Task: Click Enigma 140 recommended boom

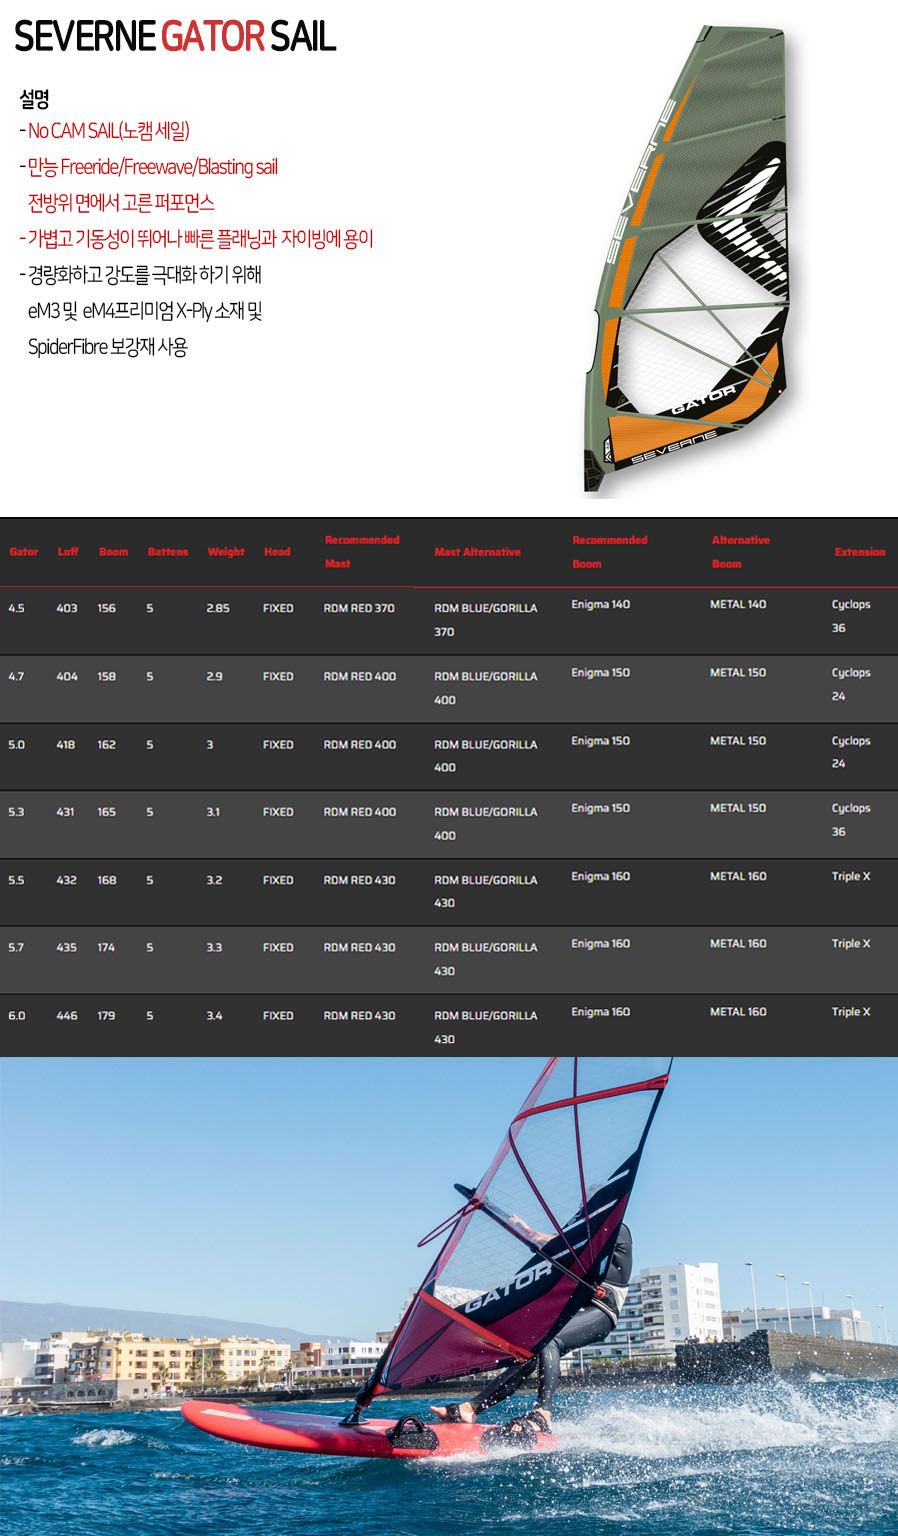Action: tap(601, 604)
